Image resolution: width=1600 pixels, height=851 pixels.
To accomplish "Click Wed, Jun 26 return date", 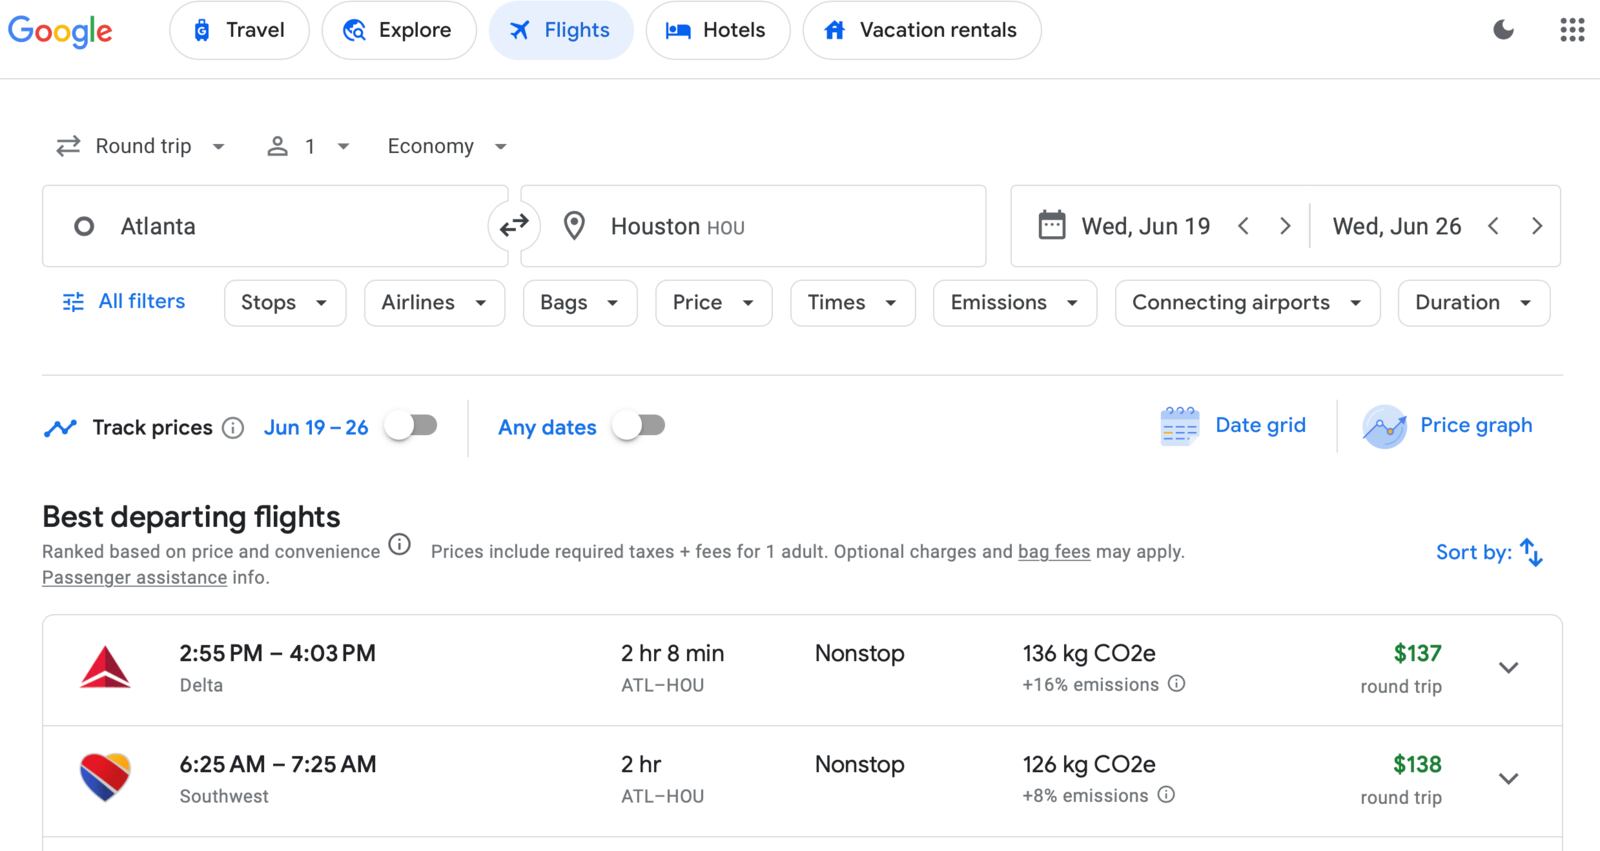I will click(1397, 227).
